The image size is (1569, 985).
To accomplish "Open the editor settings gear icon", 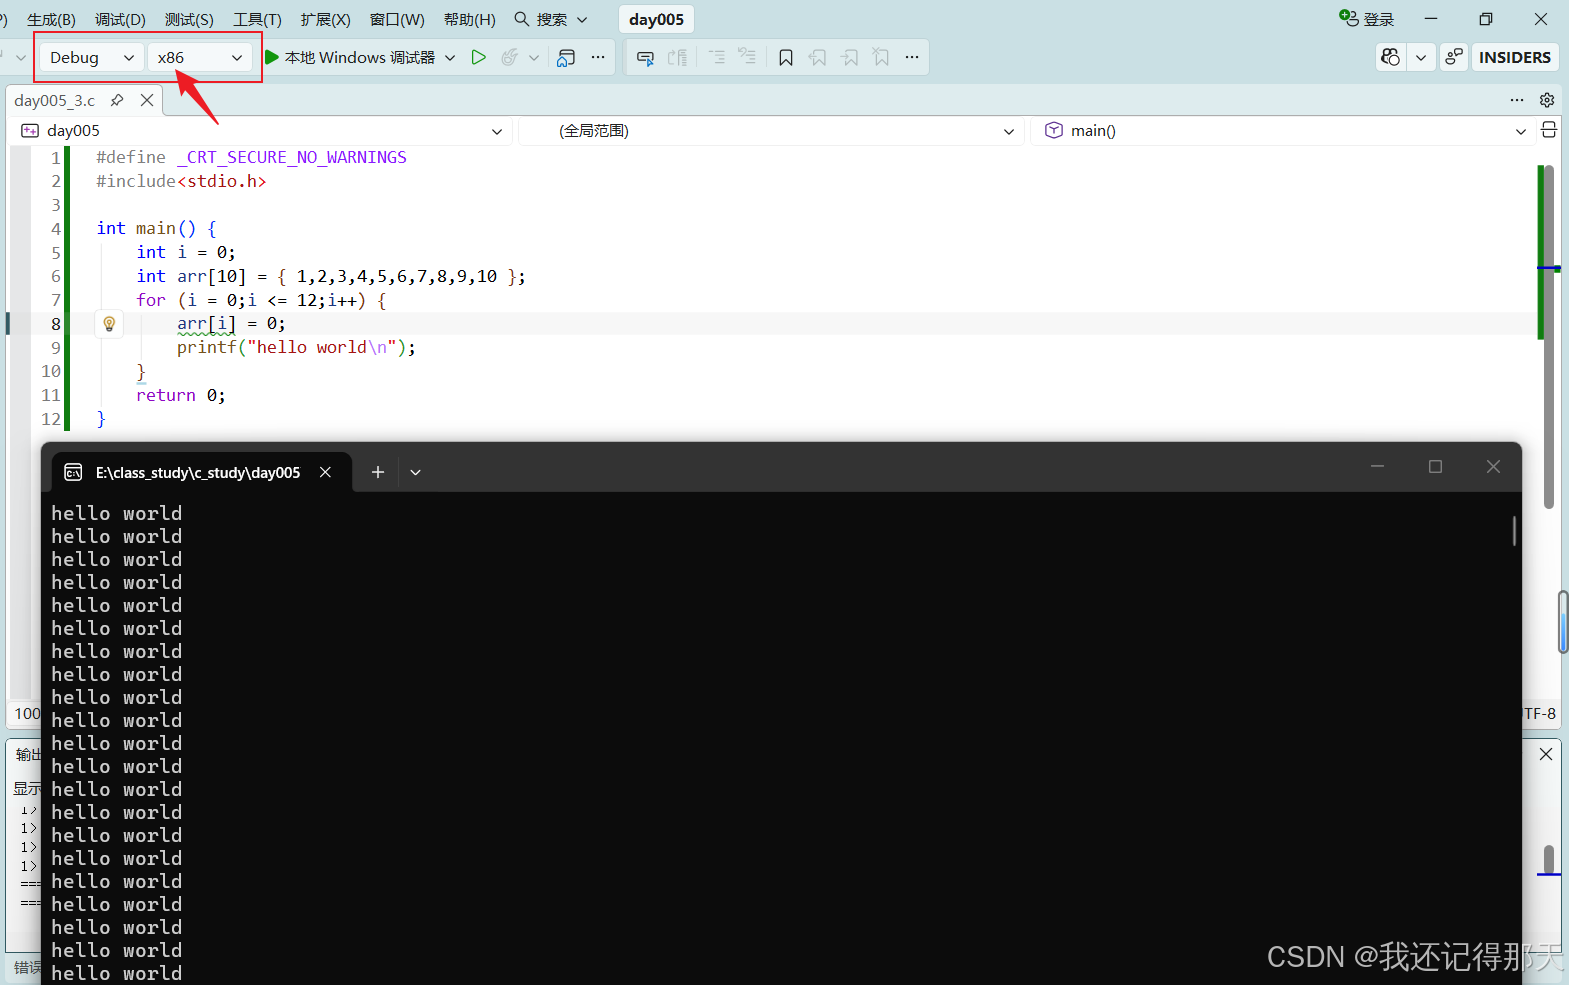I will point(1547,100).
